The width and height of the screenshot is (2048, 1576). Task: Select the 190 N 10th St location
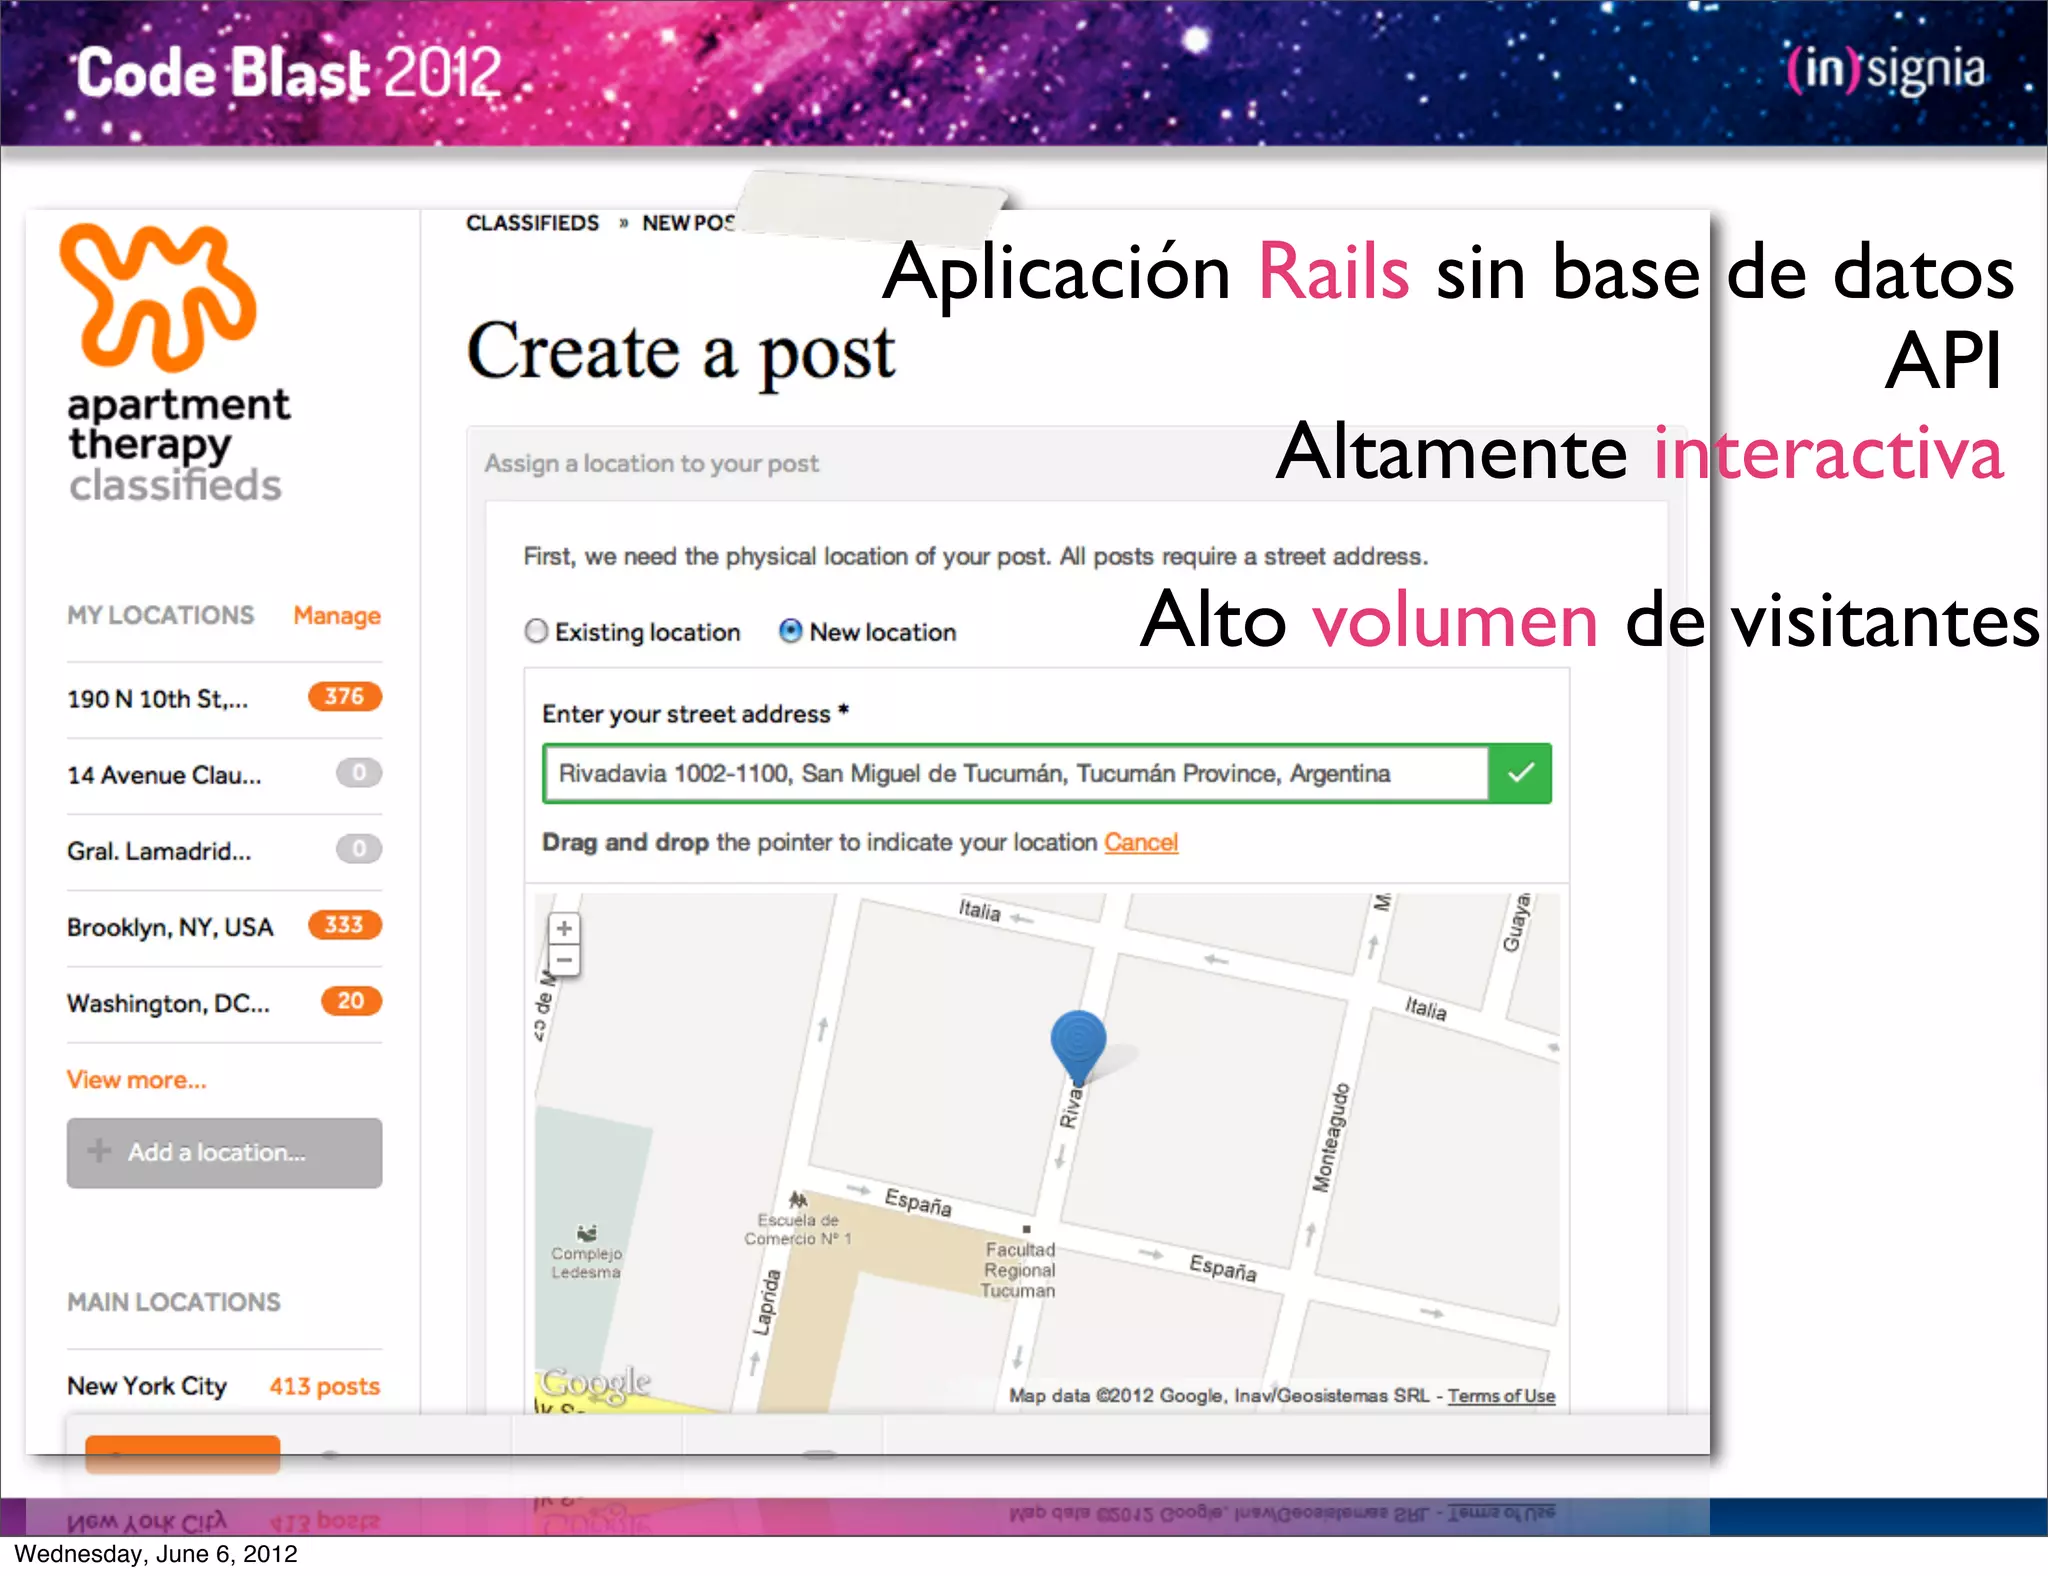tap(157, 698)
